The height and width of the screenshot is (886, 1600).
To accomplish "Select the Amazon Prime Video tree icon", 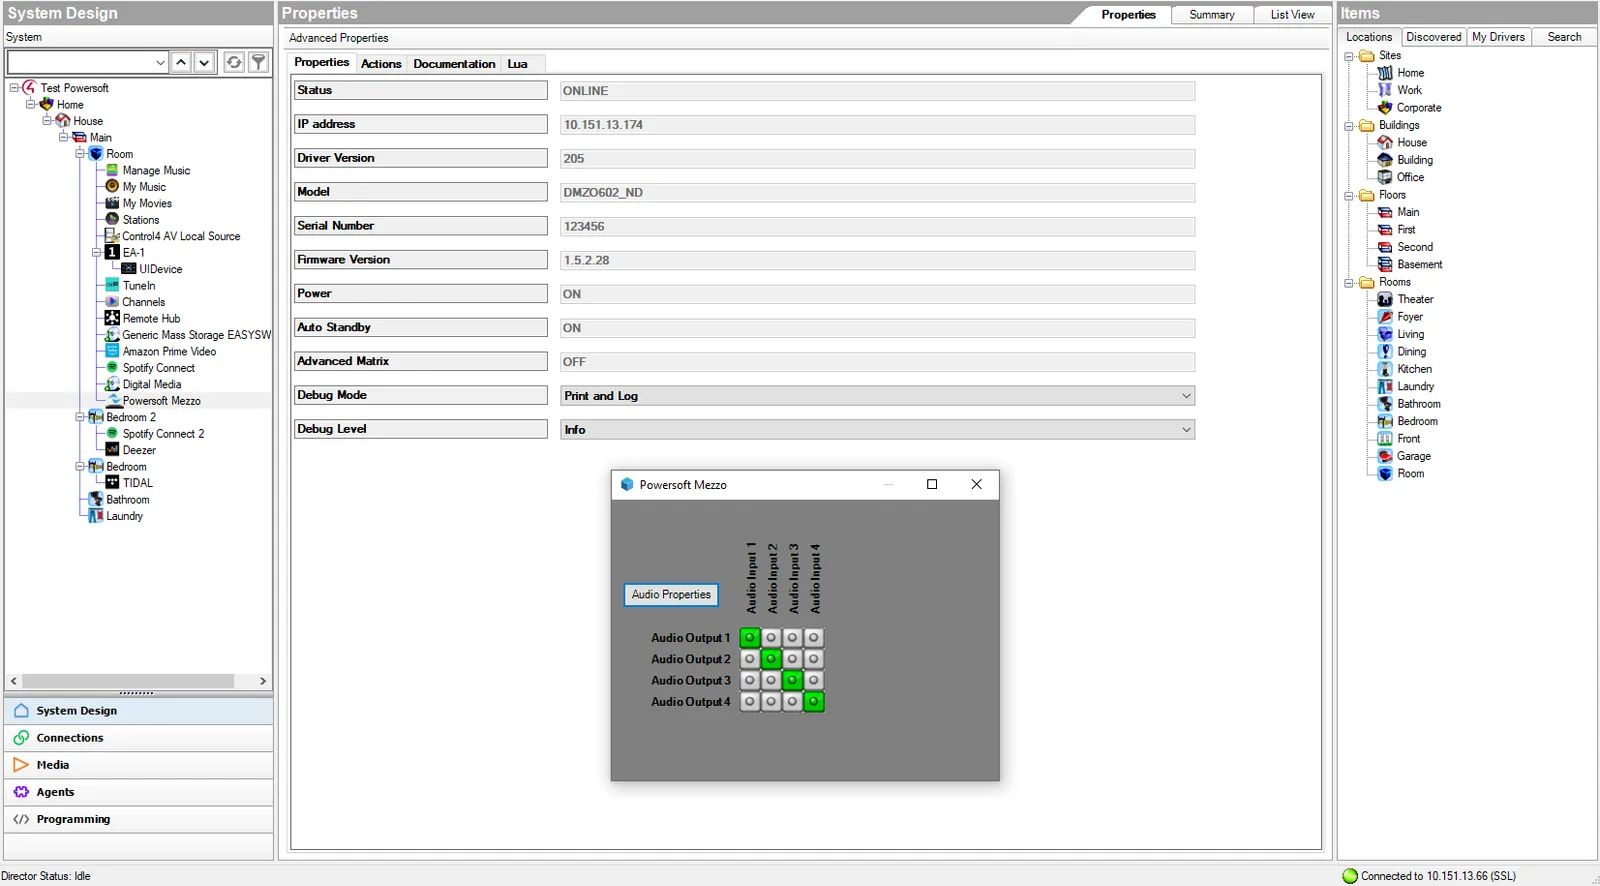I will point(112,351).
